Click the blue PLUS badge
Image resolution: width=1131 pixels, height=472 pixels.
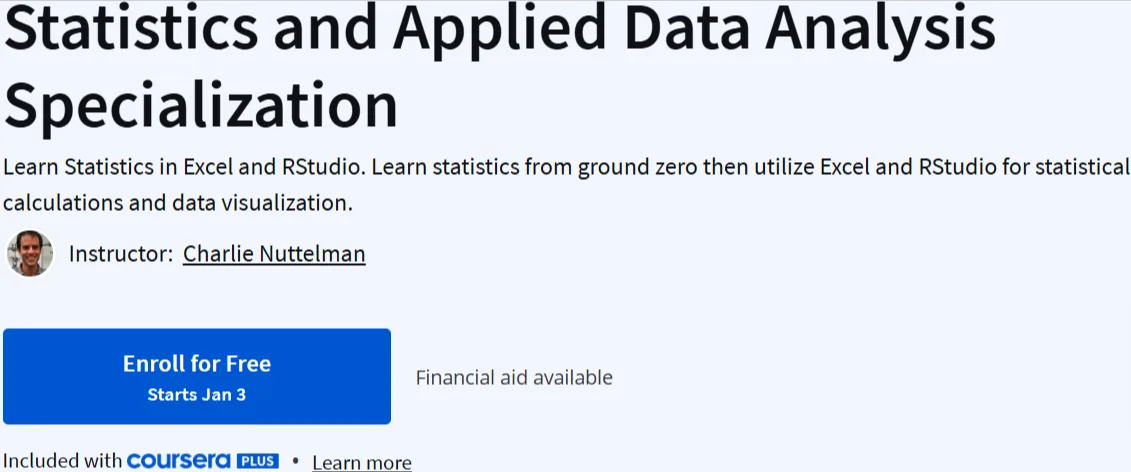pyautogui.click(x=258, y=460)
